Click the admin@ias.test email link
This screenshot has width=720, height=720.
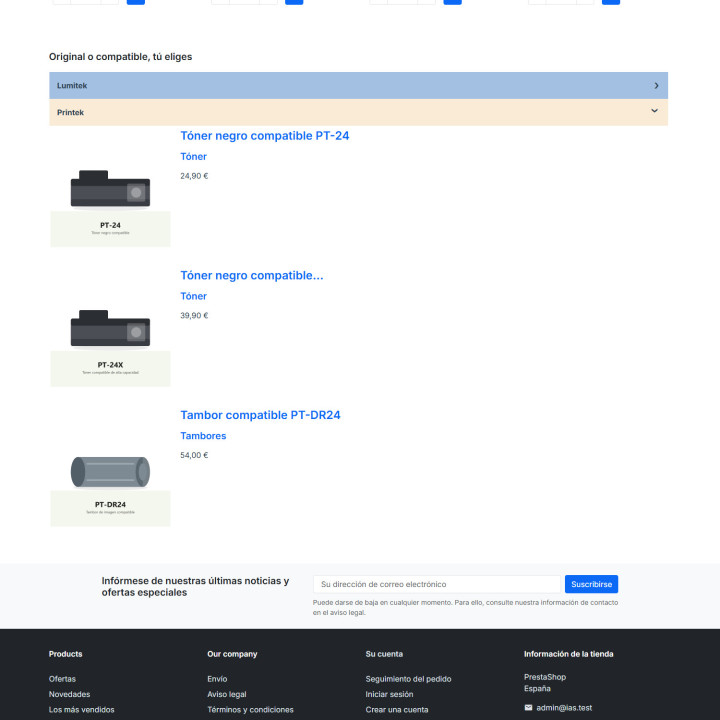564,708
